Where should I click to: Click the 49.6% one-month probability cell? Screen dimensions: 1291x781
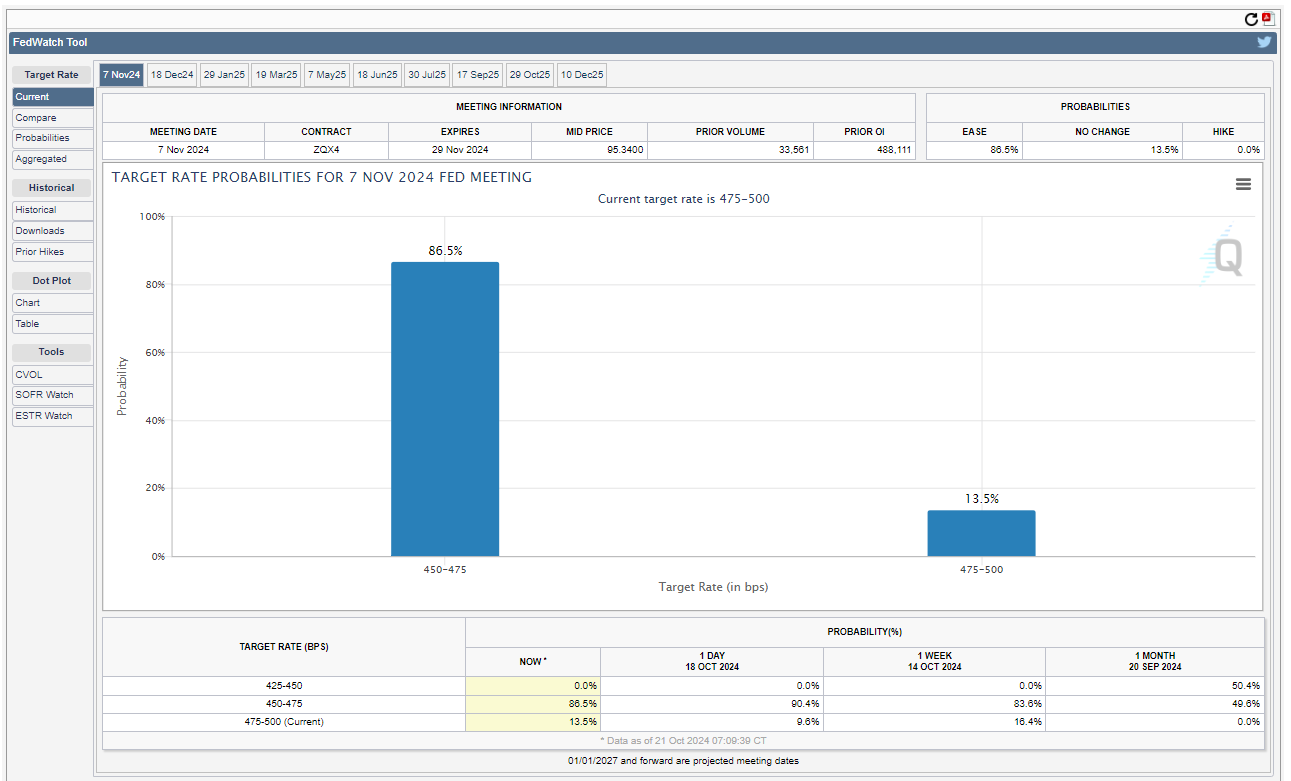1155,704
